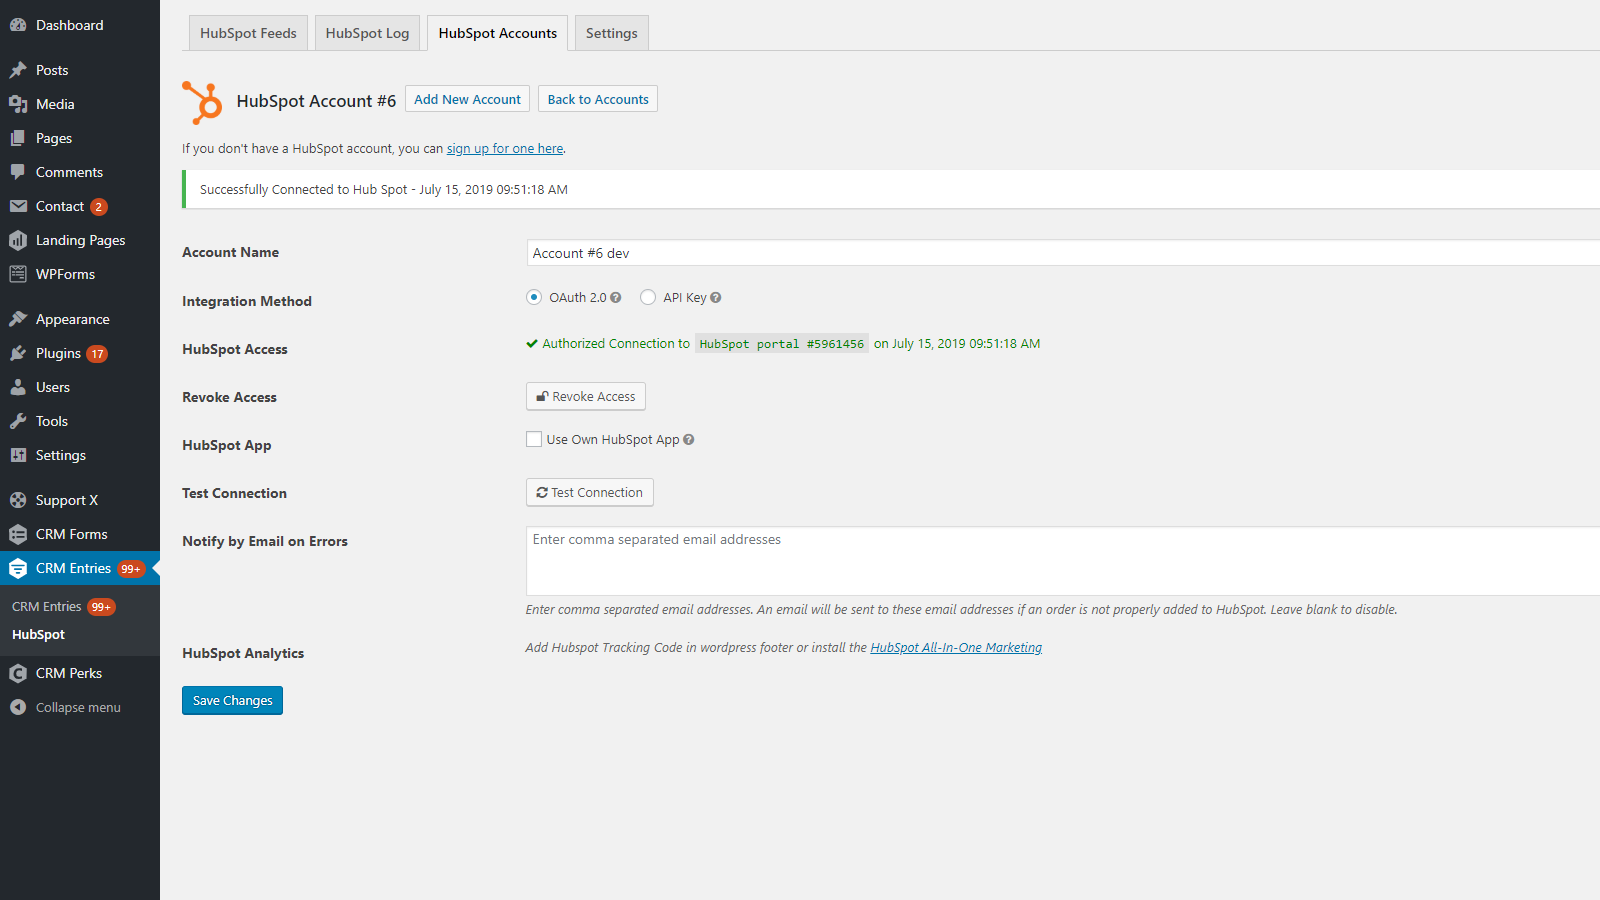Click the Comments bubble icon
Image resolution: width=1600 pixels, height=900 pixels.
[x=18, y=172]
